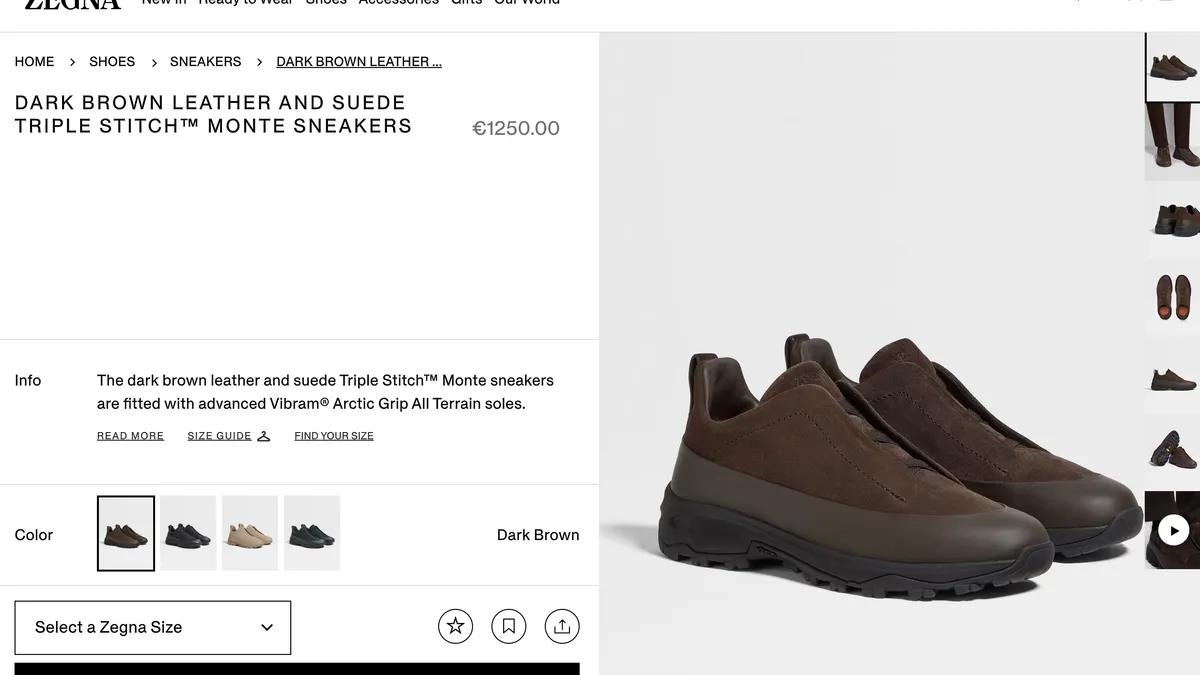Open the FIND YOUR SIZE link

[334, 436]
